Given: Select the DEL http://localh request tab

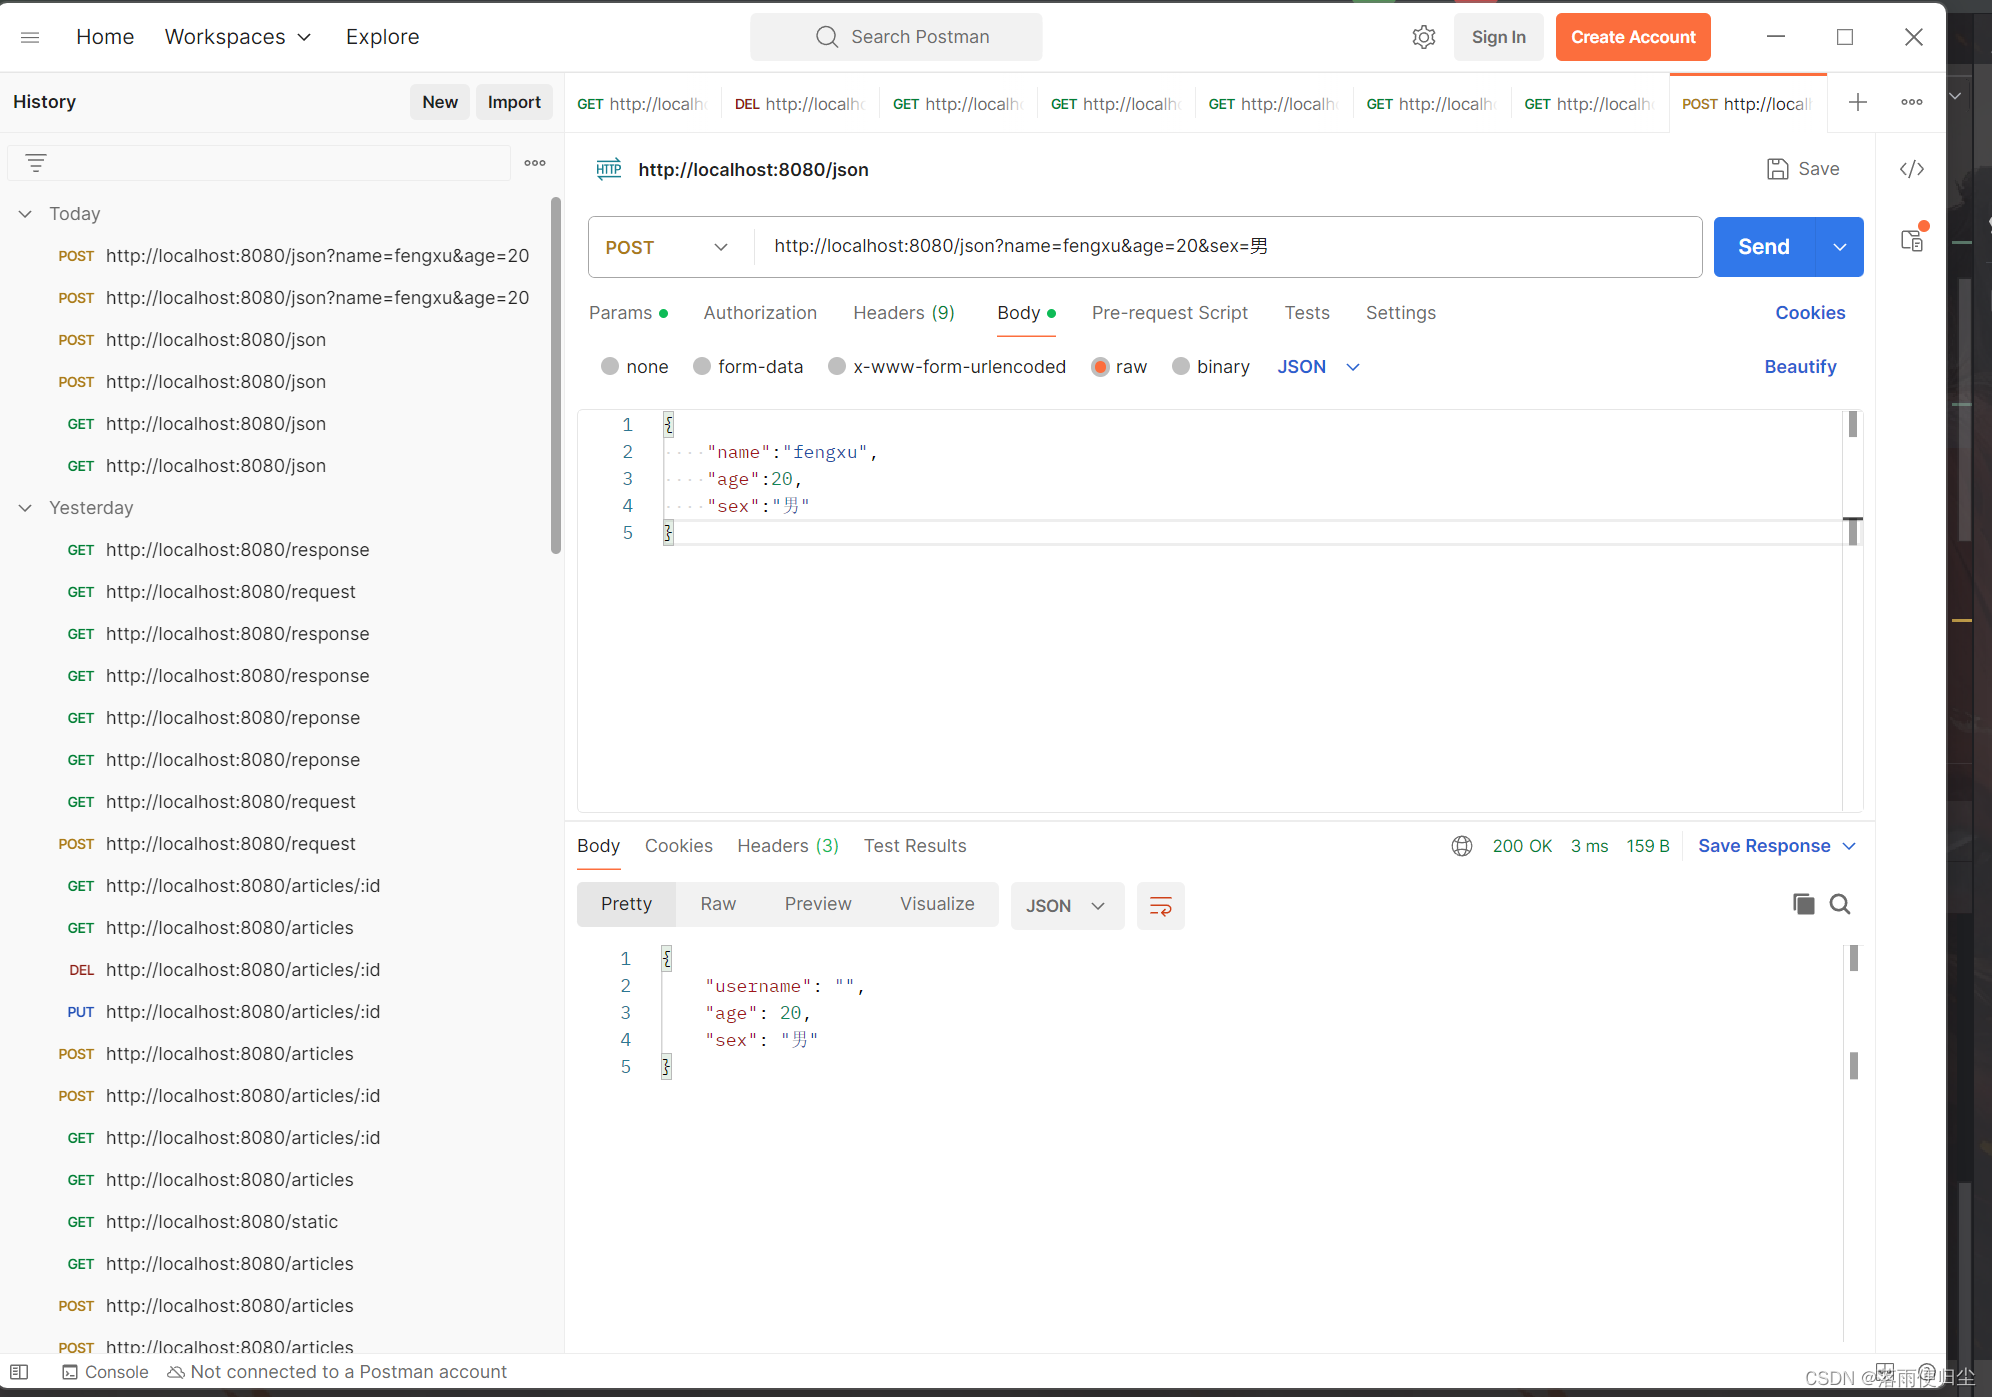Looking at the screenshot, I should tap(800, 103).
